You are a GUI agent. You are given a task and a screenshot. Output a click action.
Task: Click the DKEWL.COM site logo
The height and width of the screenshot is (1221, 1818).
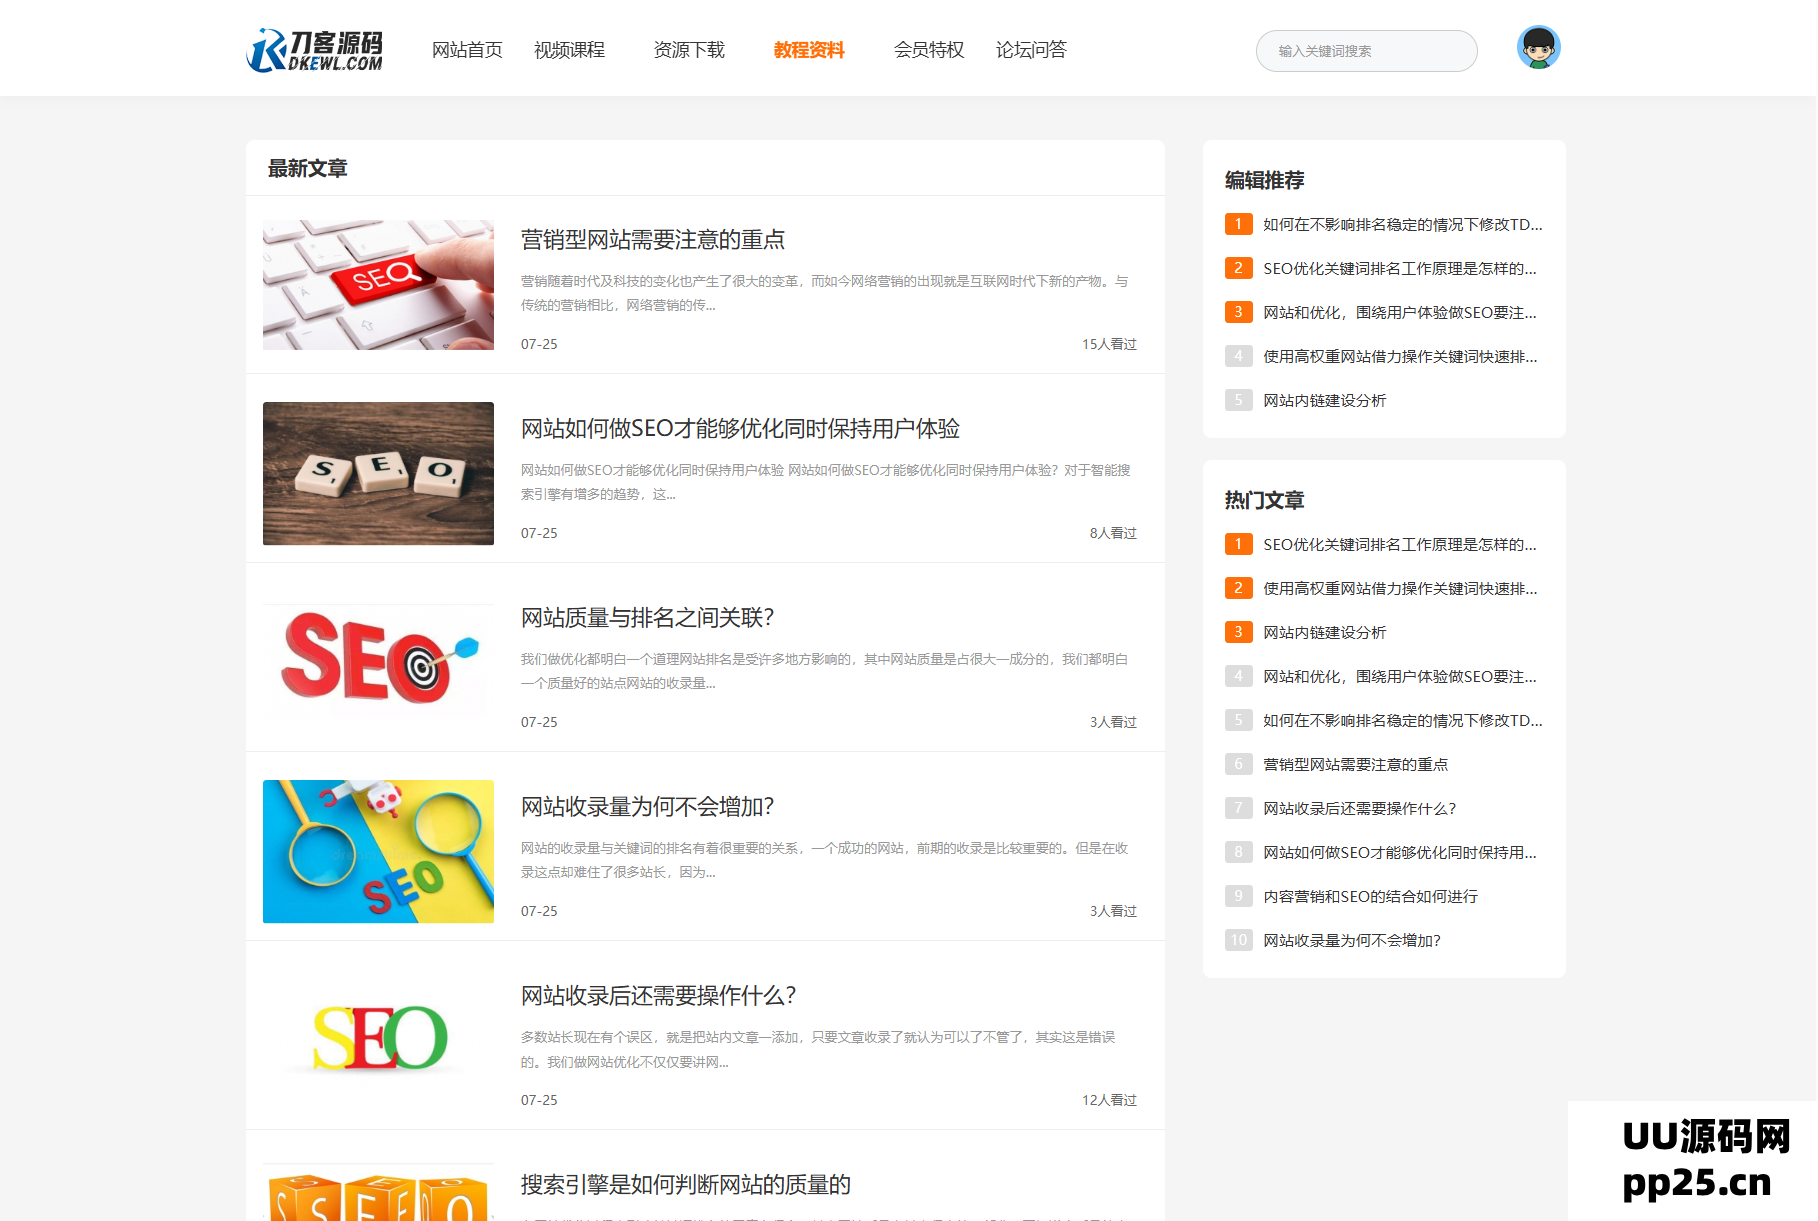(x=314, y=50)
